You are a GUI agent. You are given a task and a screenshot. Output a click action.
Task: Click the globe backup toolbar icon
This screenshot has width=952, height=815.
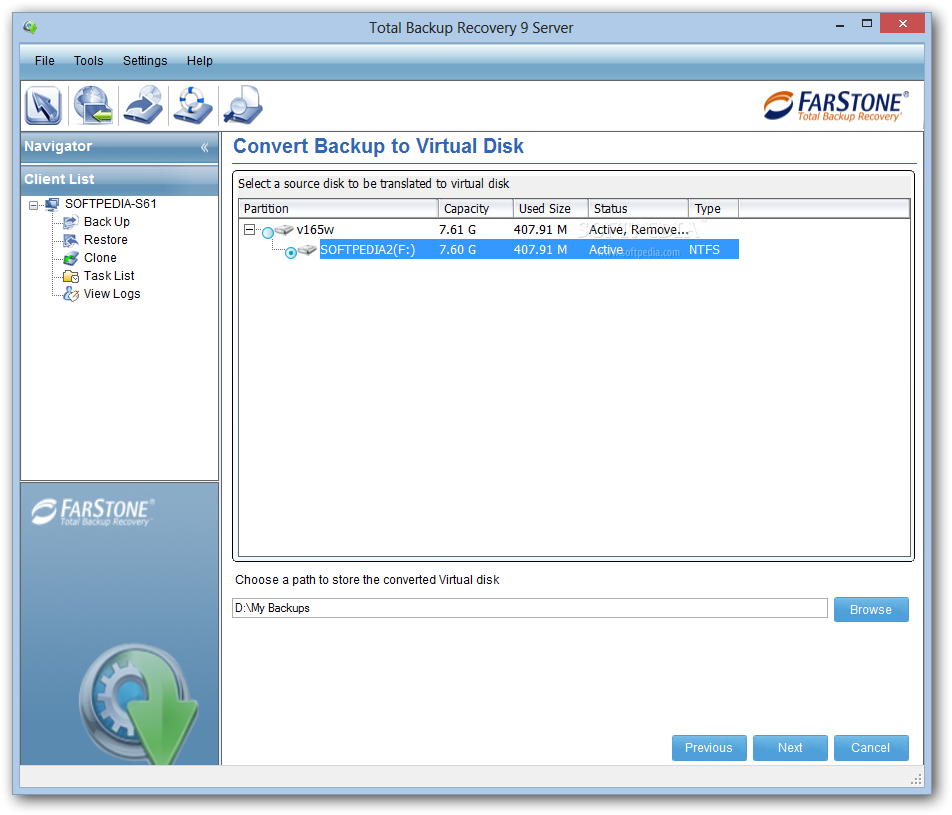[x=94, y=105]
